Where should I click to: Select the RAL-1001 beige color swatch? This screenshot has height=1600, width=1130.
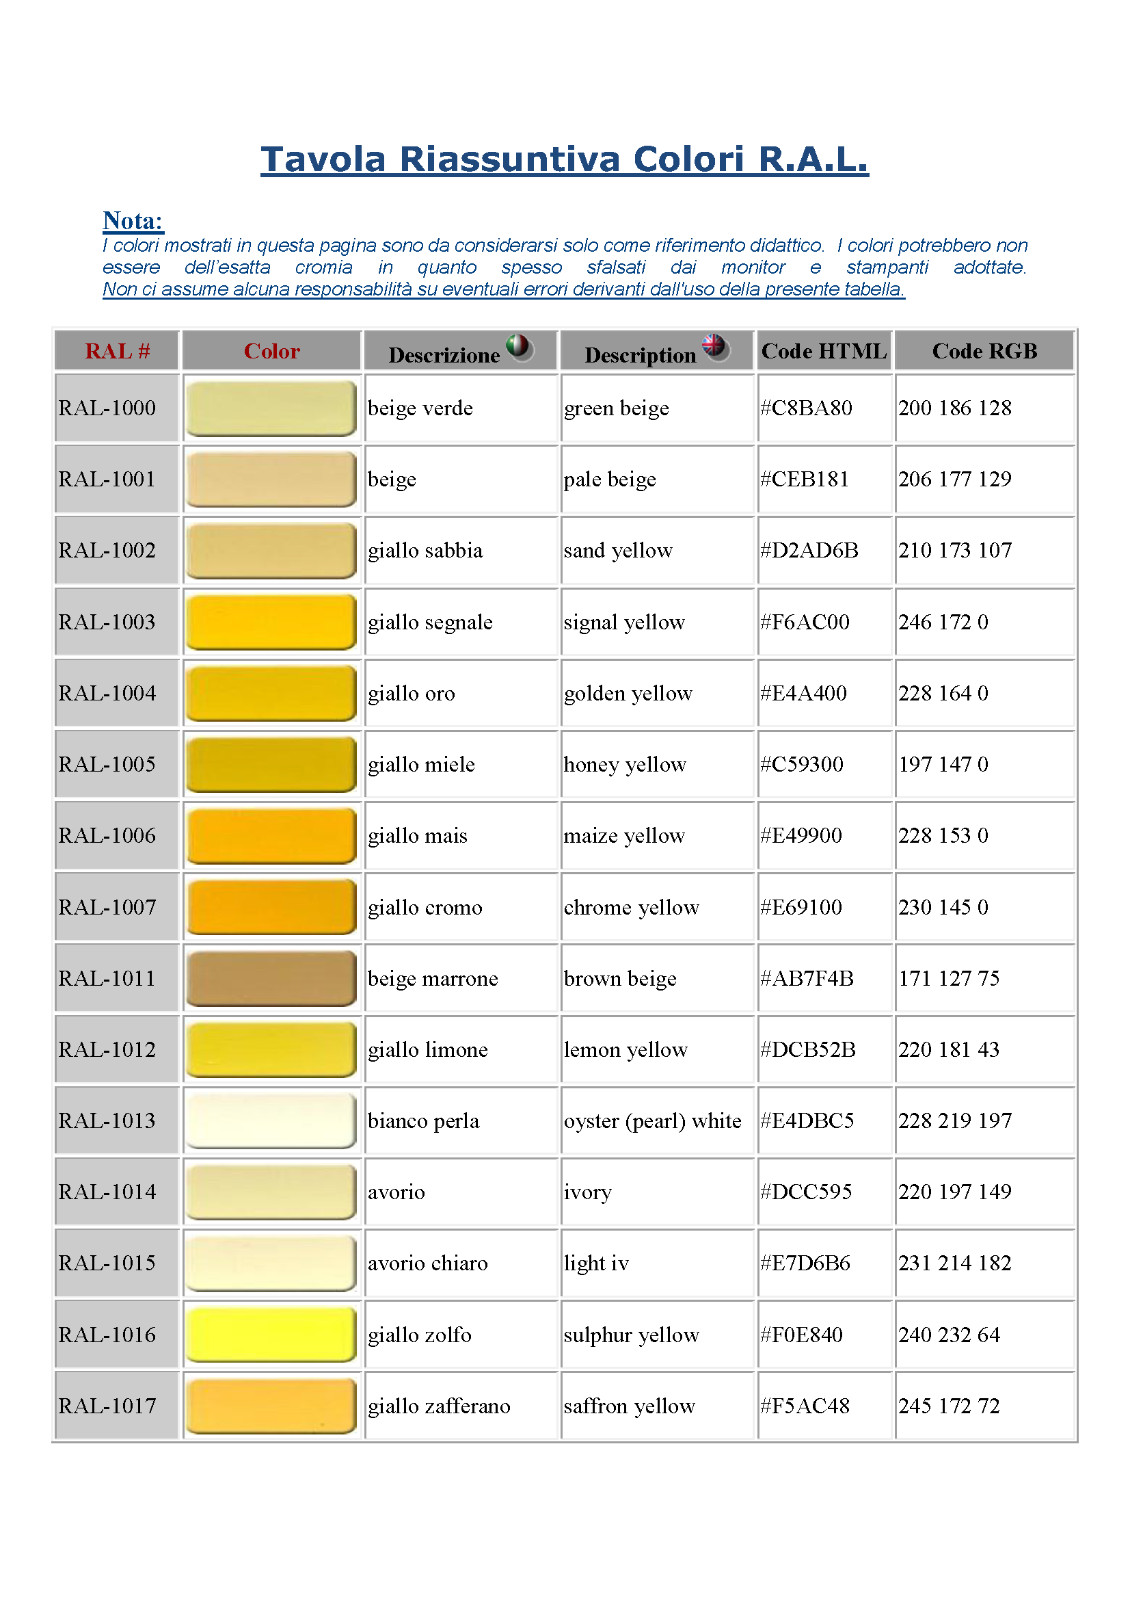(x=271, y=479)
